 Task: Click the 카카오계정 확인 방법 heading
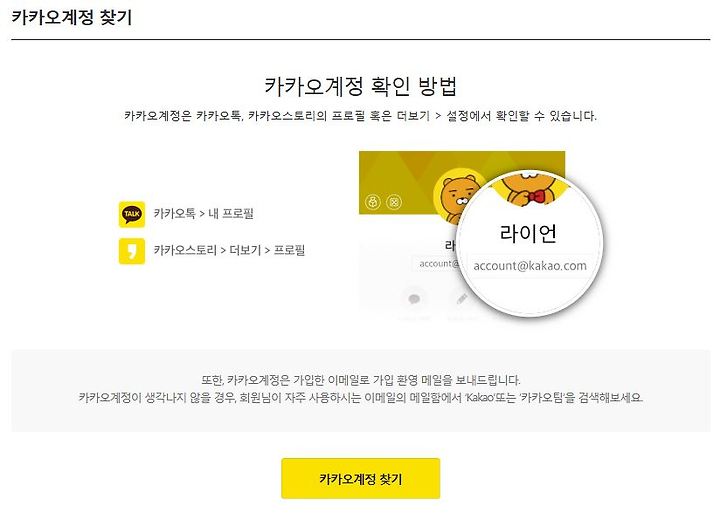[x=360, y=86]
